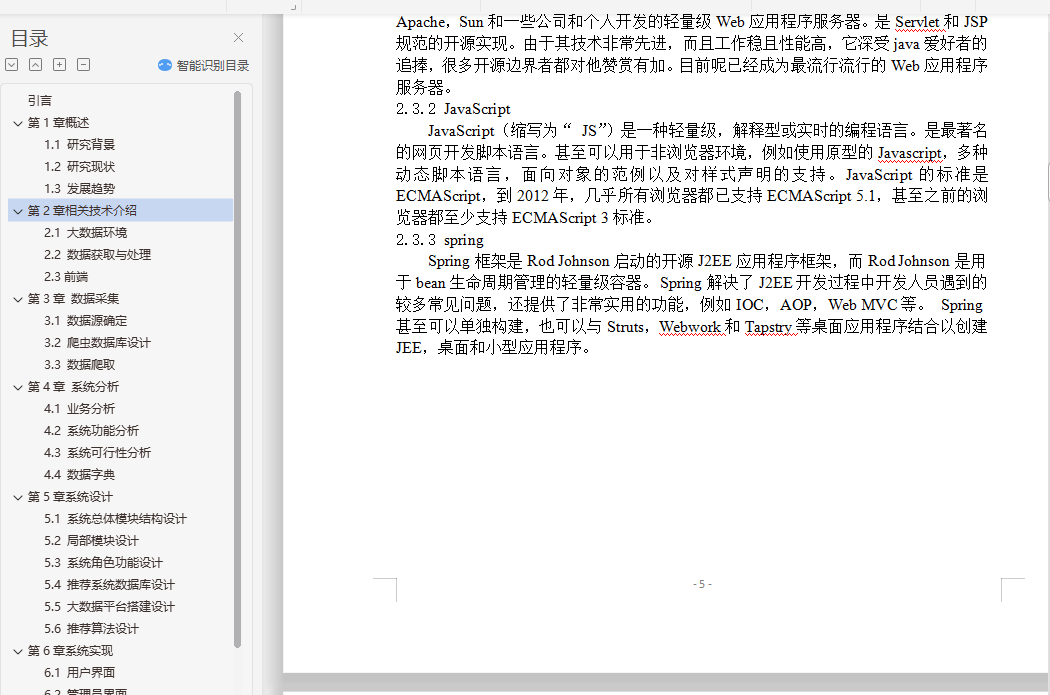Go to 5.1 系统总体模块结构设计
Viewport: 1050px width, 695px height.
coord(116,519)
